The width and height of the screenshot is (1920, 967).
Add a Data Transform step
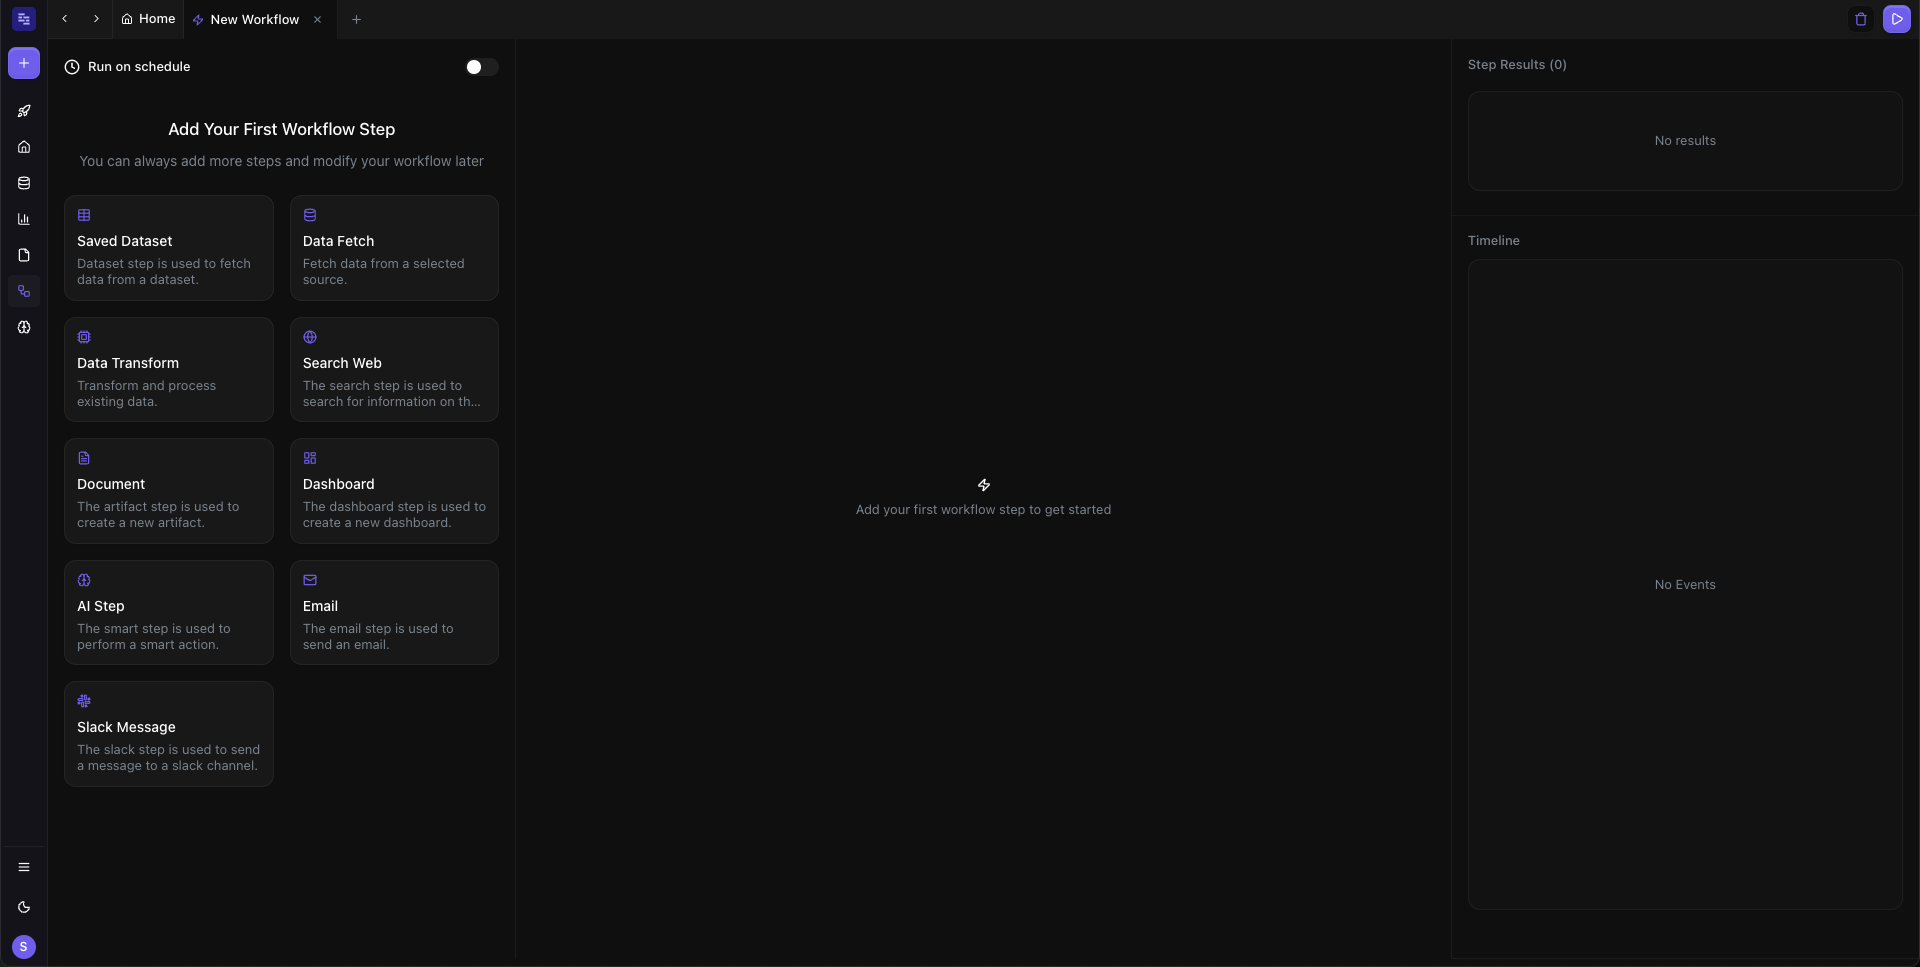(x=169, y=370)
